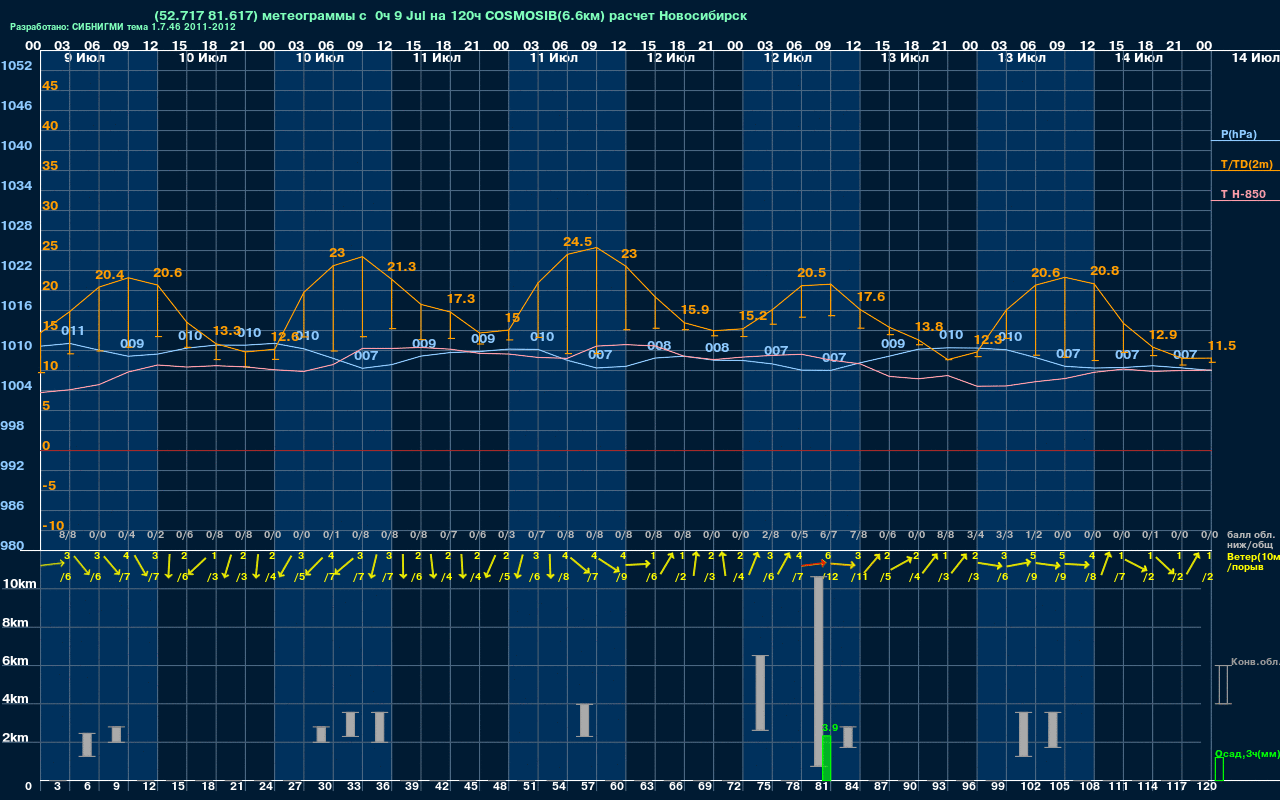
Task: Click the -10 temperature axis label
Action: [54, 526]
